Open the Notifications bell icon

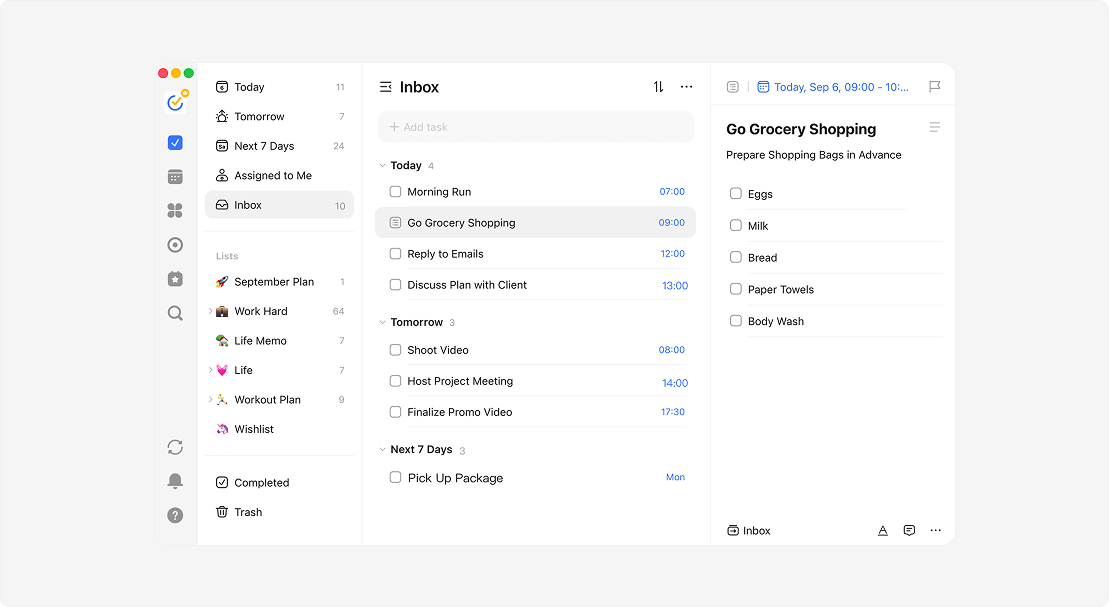[x=175, y=481]
